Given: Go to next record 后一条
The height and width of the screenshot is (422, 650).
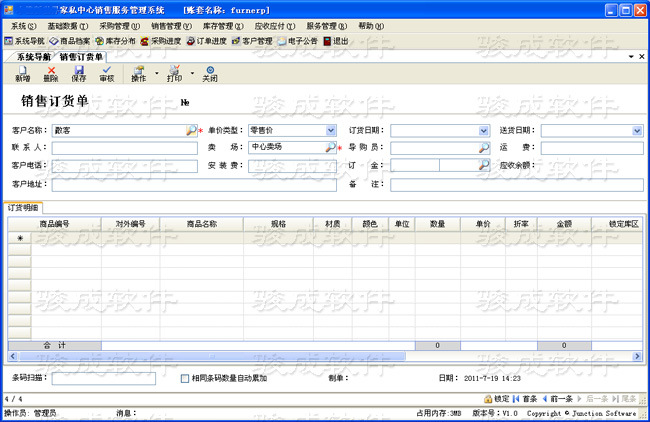Looking at the screenshot, I should tap(592, 399).
